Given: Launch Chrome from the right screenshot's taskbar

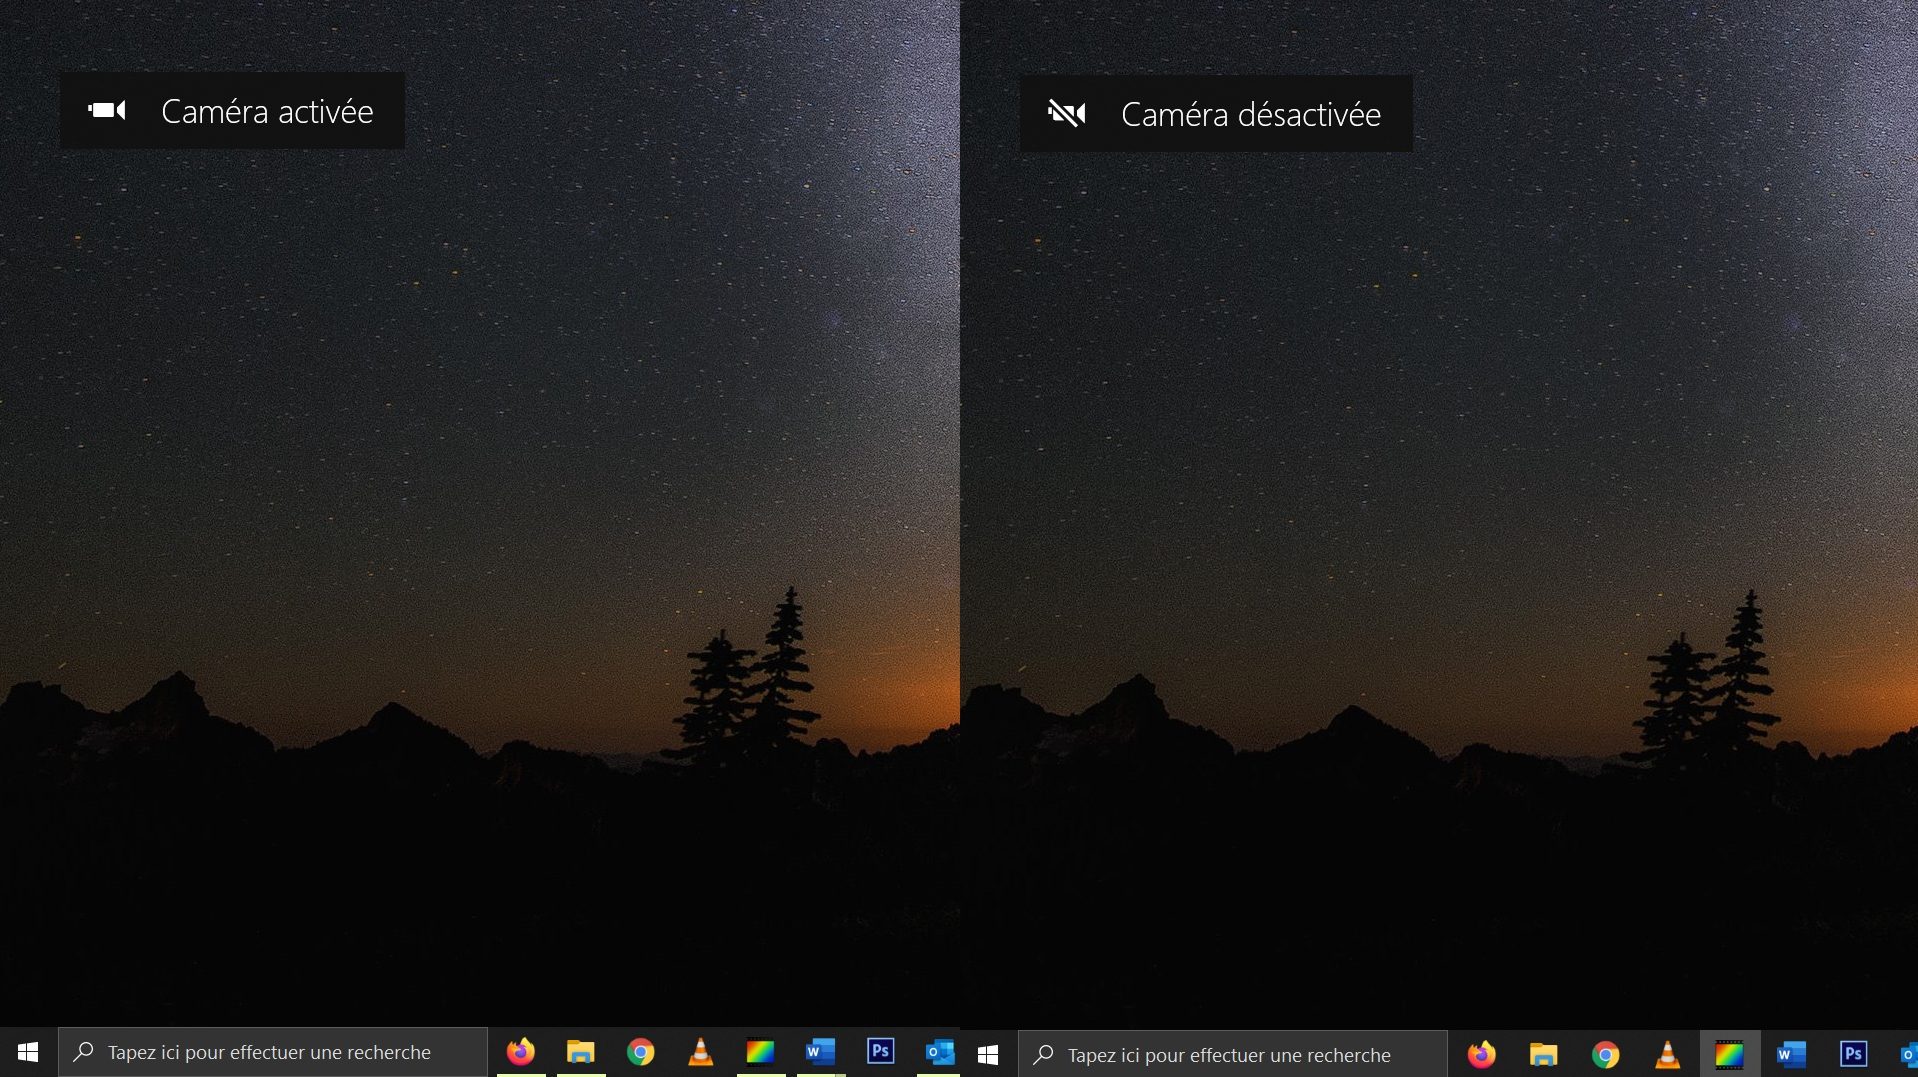Looking at the screenshot, I should [x=1605, y=1055].
